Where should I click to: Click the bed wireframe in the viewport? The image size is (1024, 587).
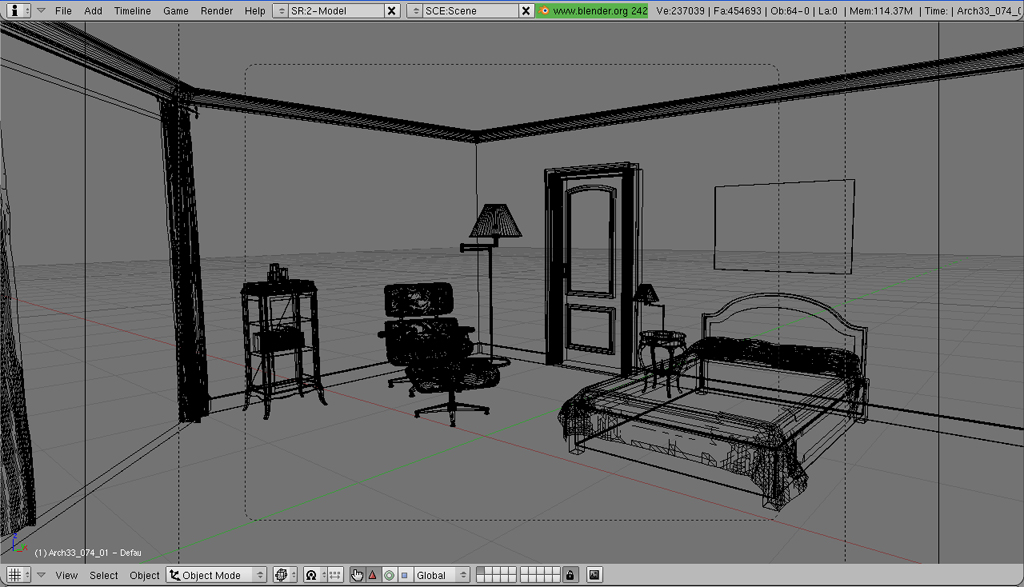point(713,400)
